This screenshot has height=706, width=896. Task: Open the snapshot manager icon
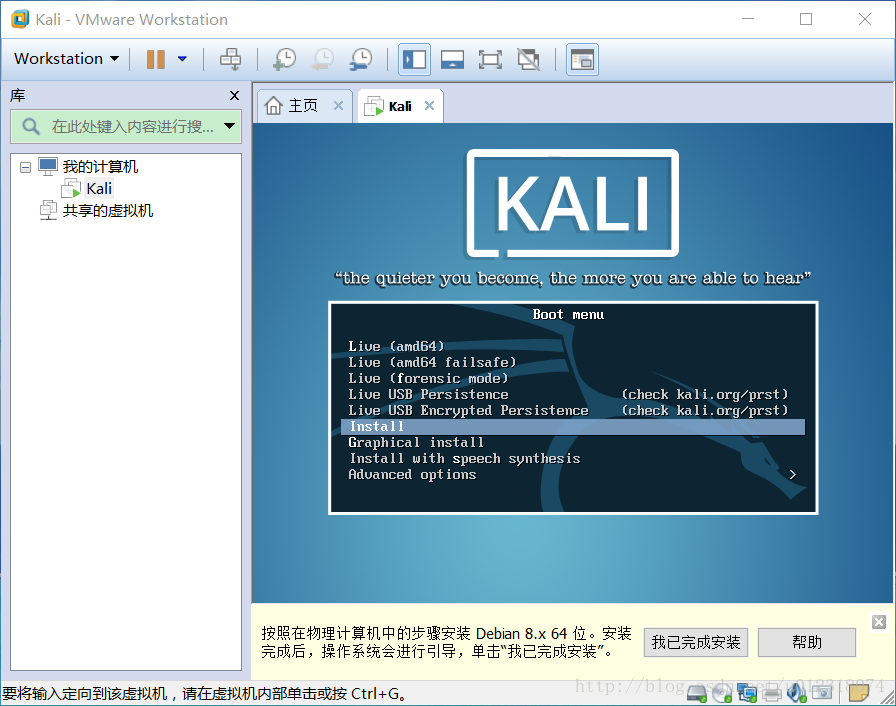(361, 59)
